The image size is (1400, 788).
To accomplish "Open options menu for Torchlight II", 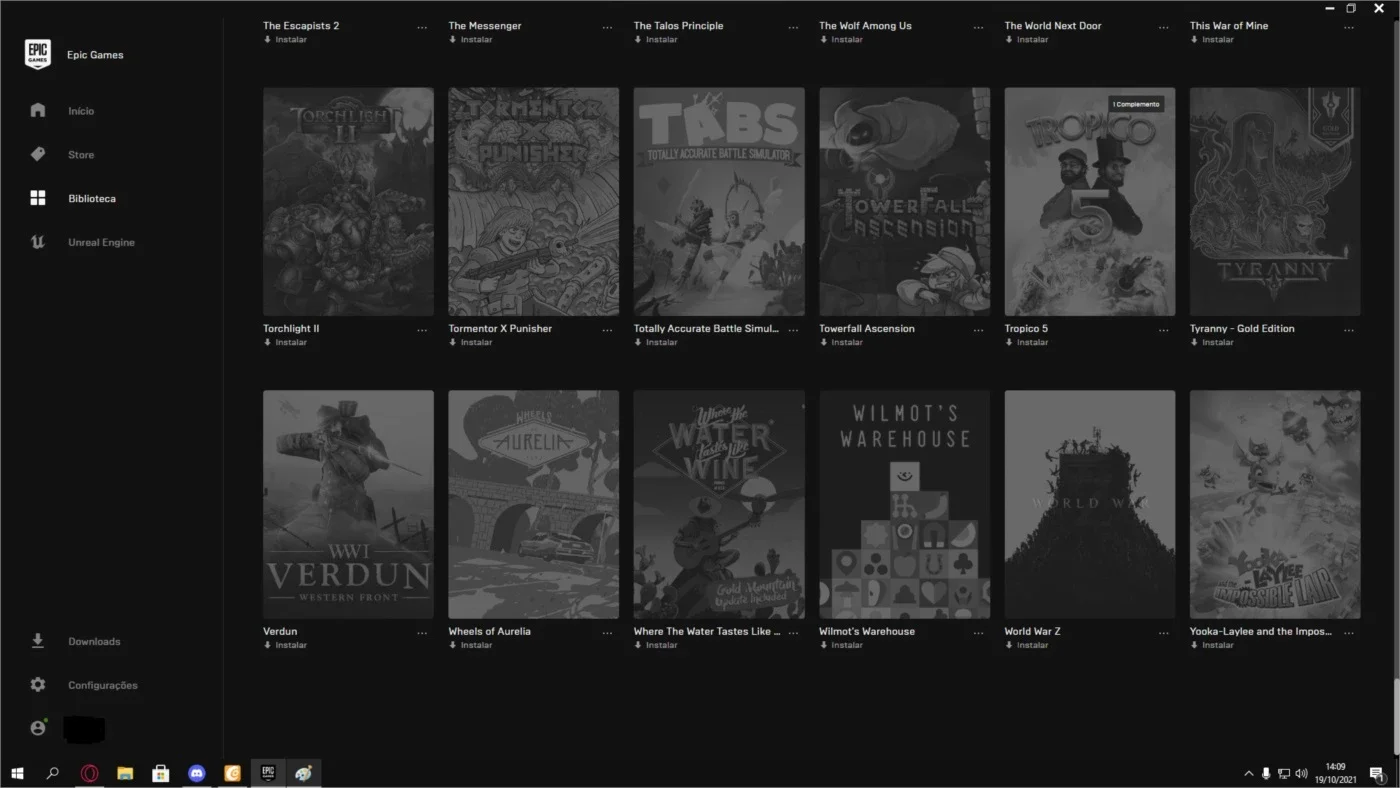I will pos(422,330).
